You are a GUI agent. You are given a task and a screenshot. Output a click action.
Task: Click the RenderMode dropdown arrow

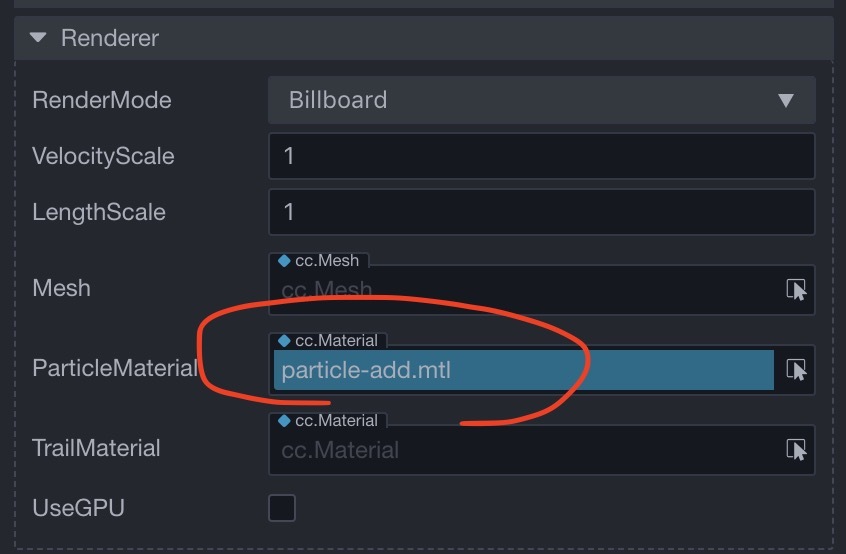[786, 100]
